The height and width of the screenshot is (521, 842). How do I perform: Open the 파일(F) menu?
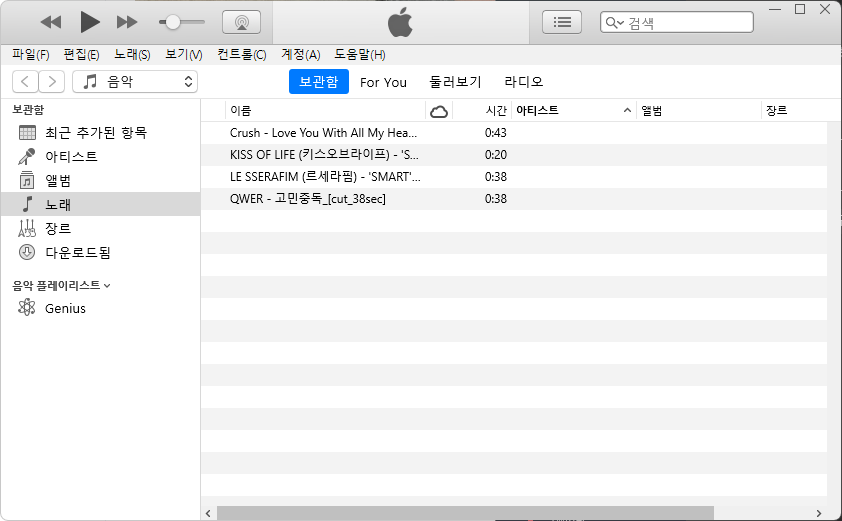coord(31,54)
